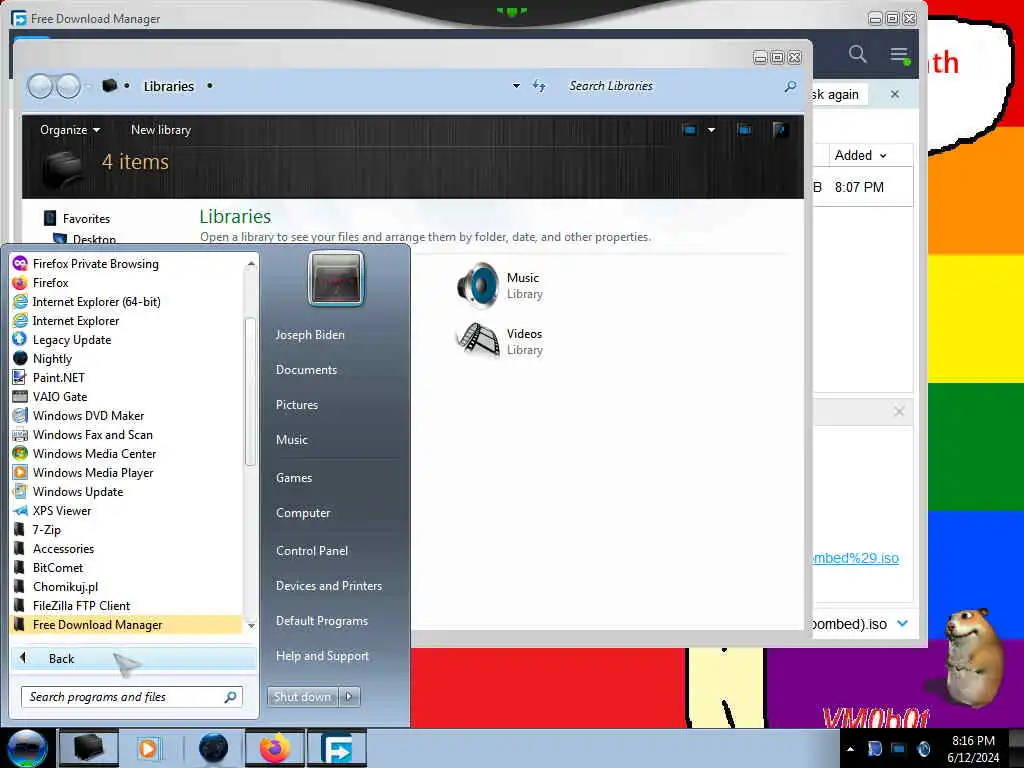Screen dimensions: 1024x768
Task: Dismiss the 'ask again' notification bar
Action: 895,95
